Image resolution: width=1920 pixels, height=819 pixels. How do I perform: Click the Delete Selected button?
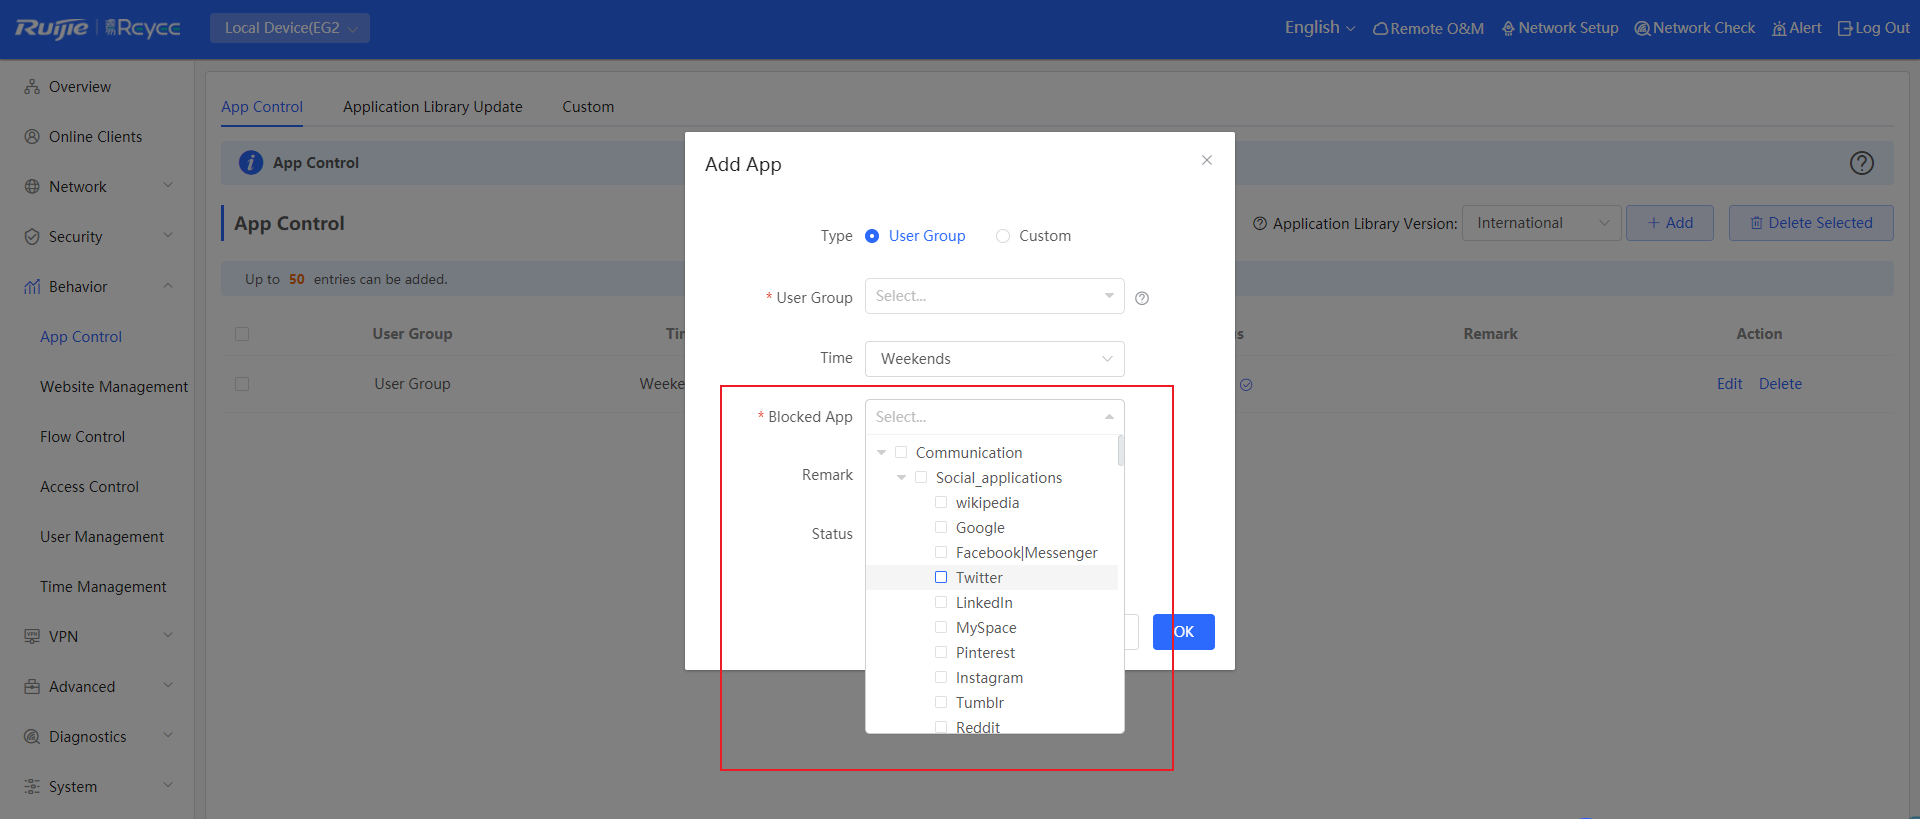coord(1811,223)
